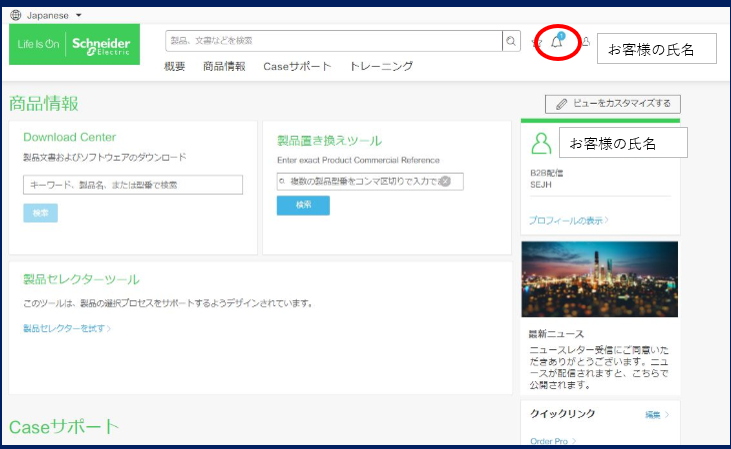
Task: Click the 編集 link in クイックリンク
Action: click(657, 414)
